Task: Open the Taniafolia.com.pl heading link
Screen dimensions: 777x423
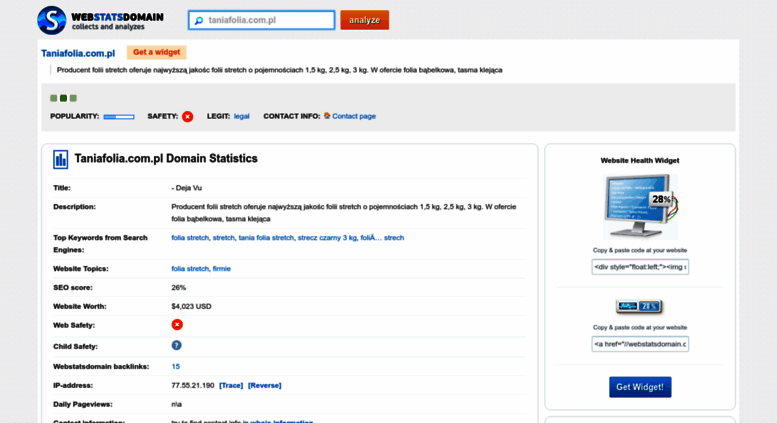Action: [x=78, y=53]
